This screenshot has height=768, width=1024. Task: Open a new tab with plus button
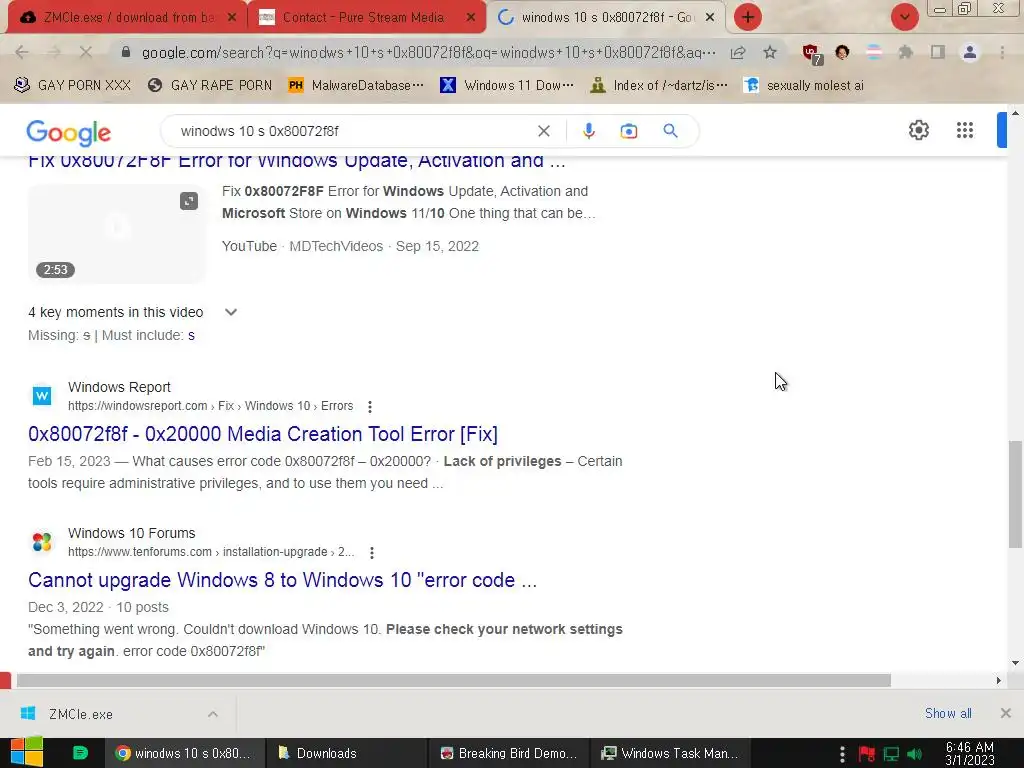point(748,17)
